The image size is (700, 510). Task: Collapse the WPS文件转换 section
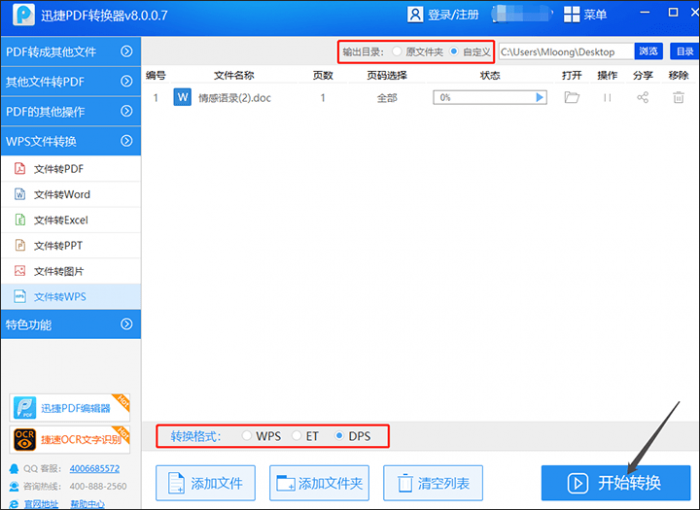coord(71,141)
